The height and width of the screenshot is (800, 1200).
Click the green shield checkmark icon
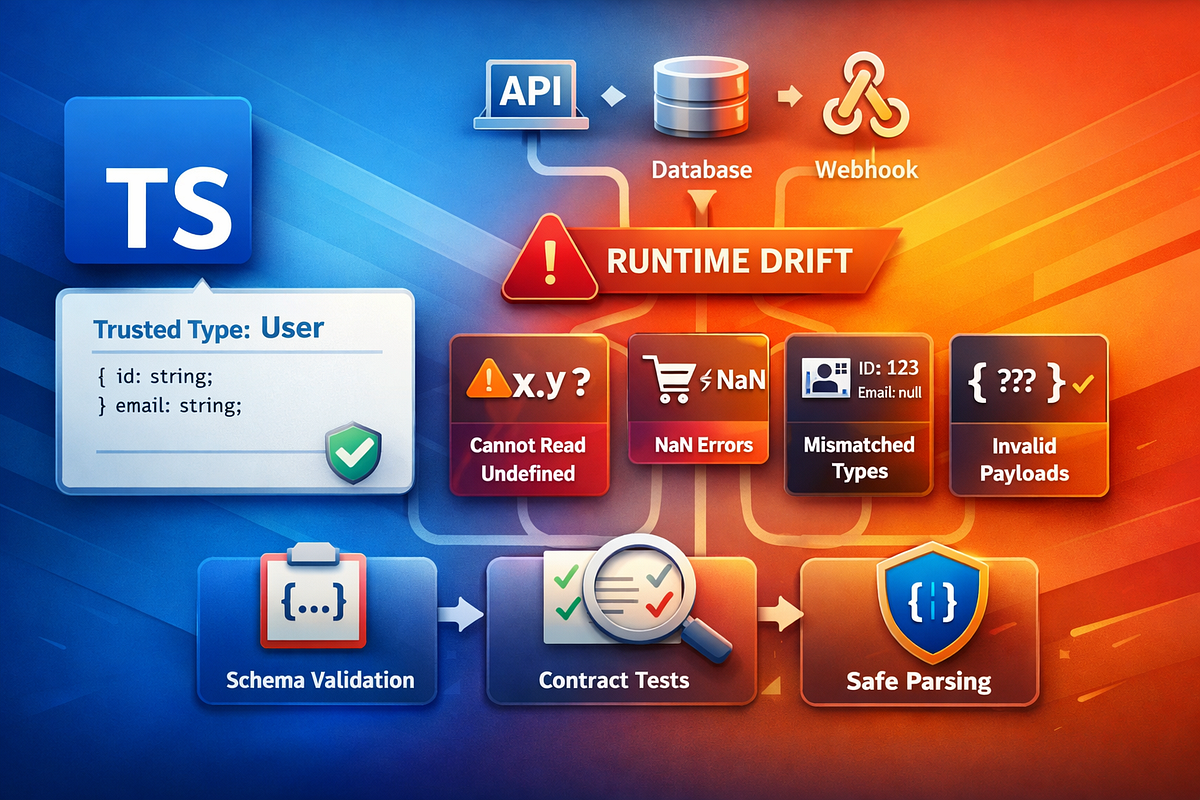click(x=353, y=452)
